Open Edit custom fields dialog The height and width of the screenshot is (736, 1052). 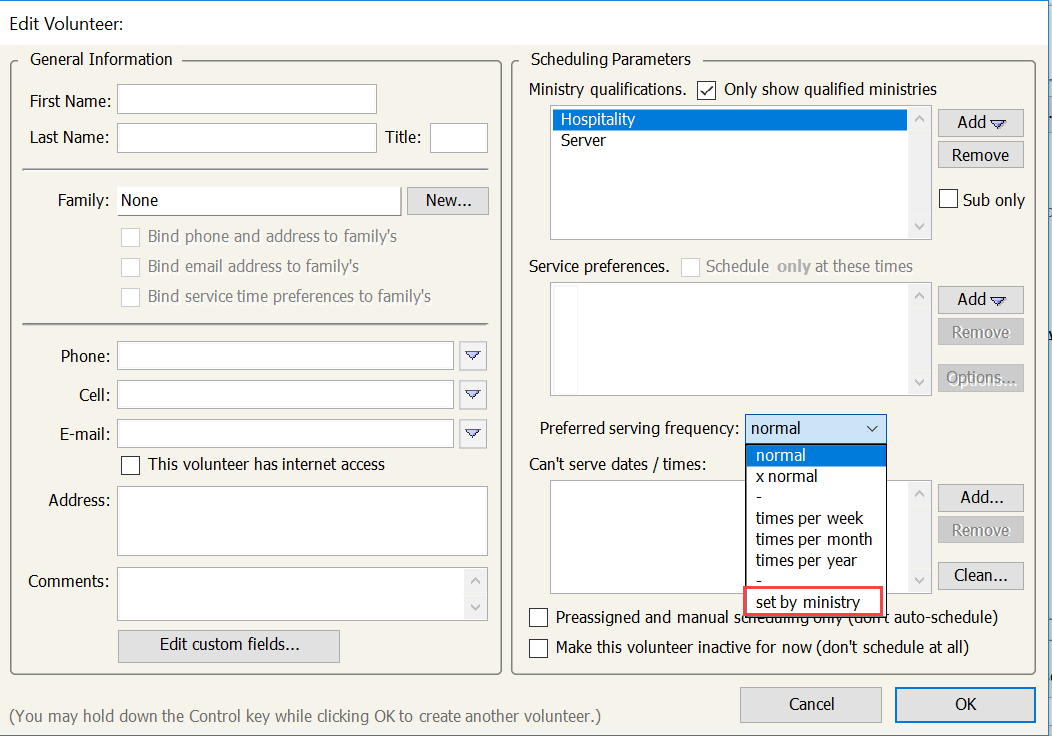229,645
